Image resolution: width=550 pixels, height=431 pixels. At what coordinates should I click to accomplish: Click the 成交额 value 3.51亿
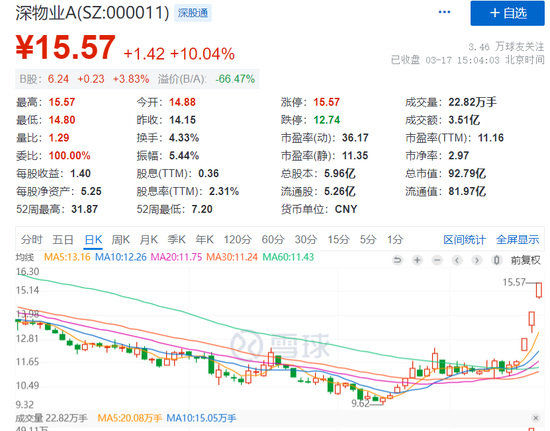(x=464, y=120)
